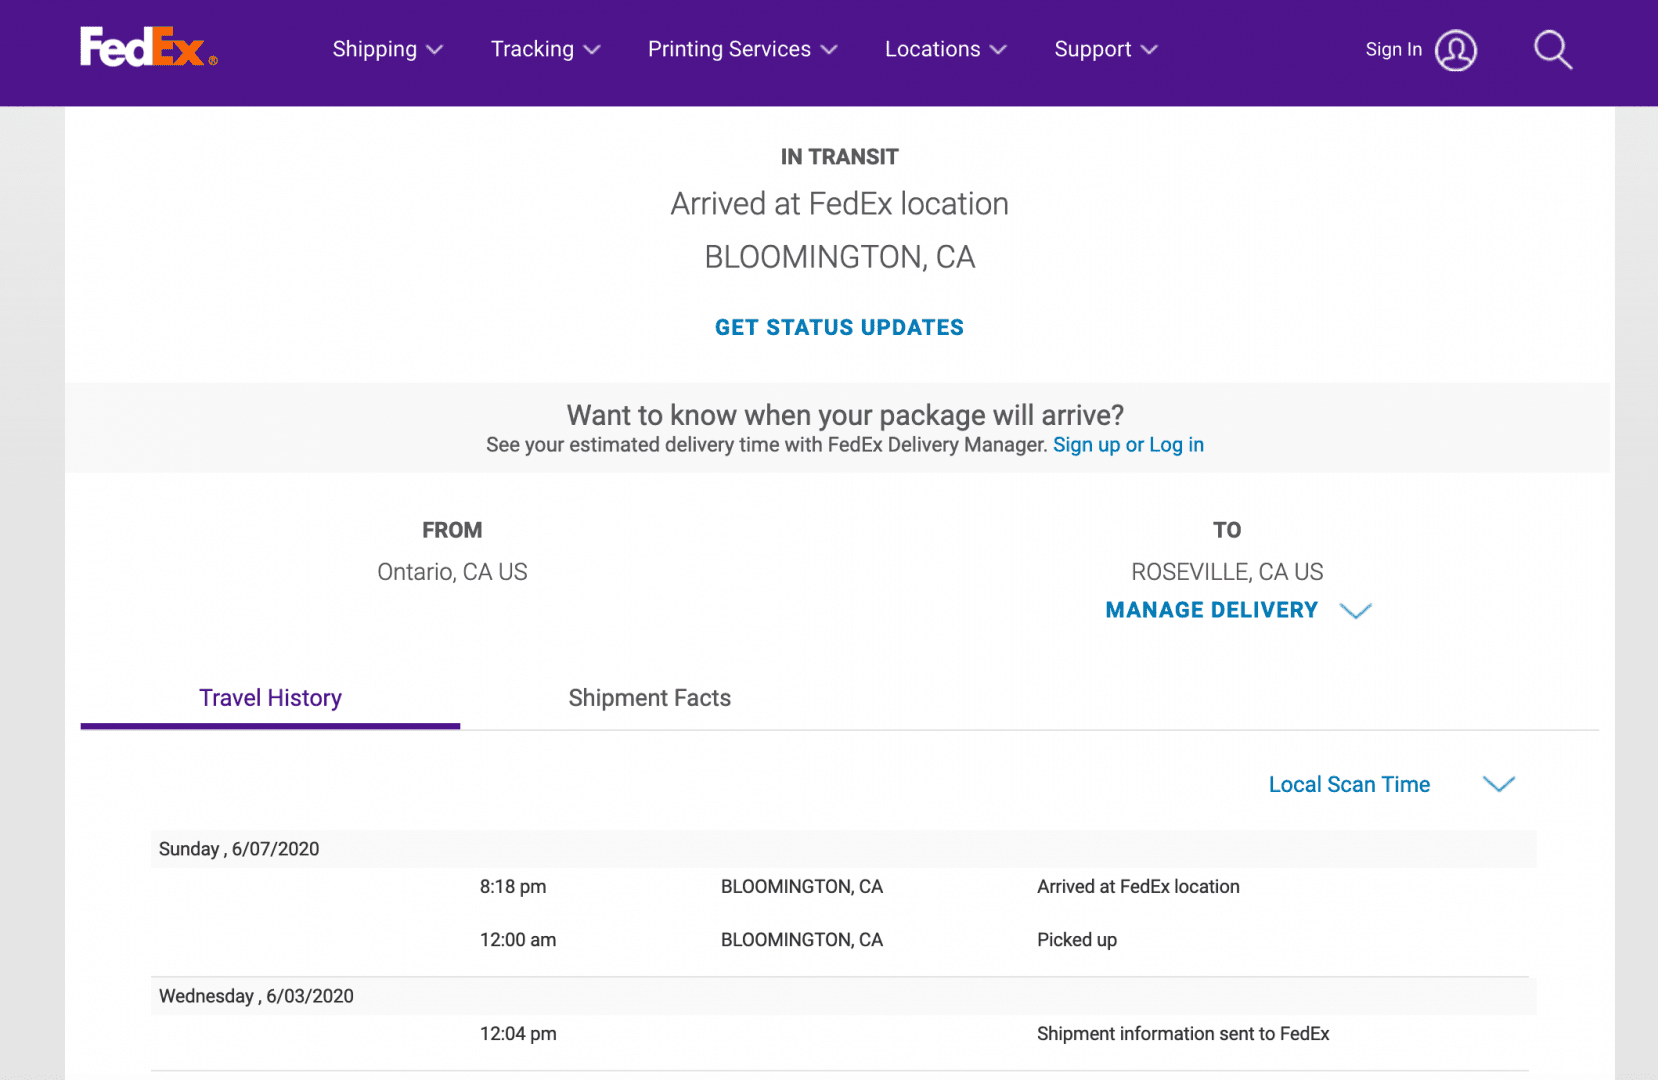
Task: Open the search magnifier icon
Action: tap(1552, 50)
